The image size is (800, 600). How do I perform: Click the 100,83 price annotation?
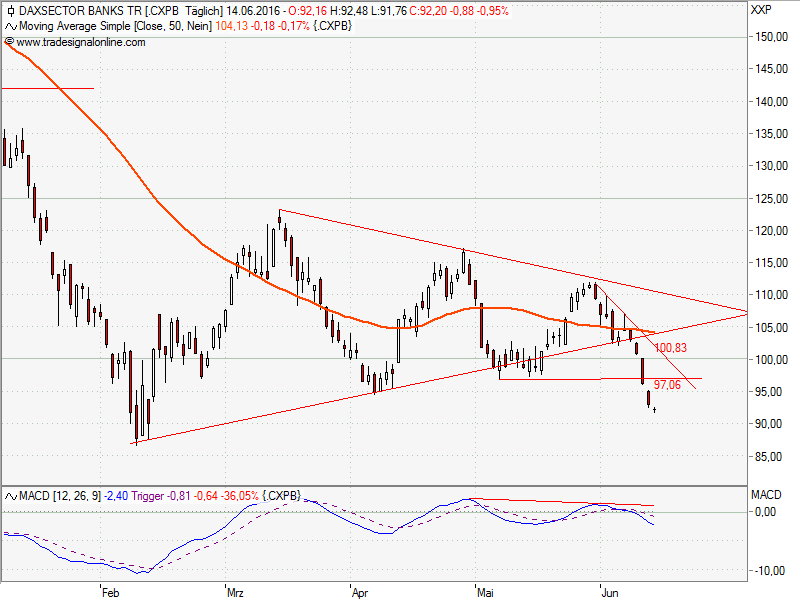point(670,348)
